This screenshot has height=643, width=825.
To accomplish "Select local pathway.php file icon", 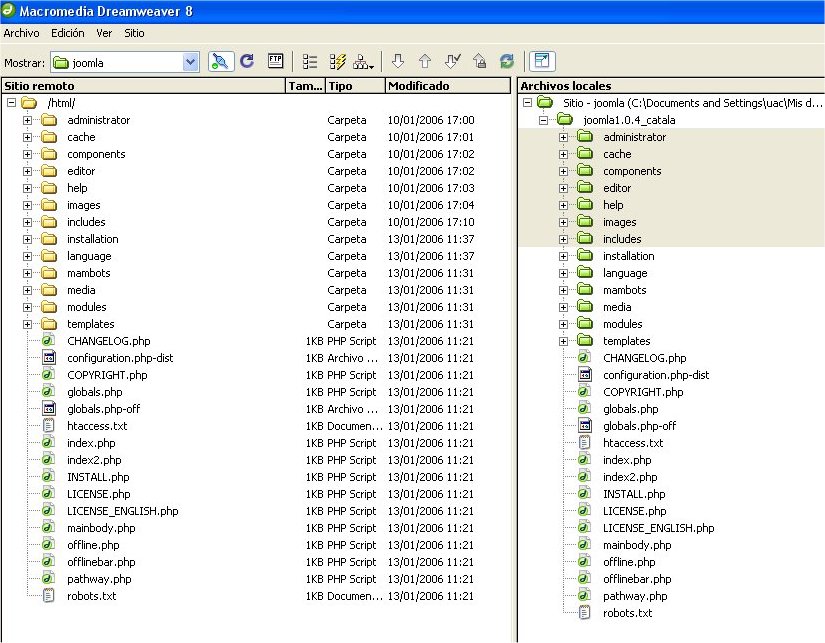I will (585, 595).
